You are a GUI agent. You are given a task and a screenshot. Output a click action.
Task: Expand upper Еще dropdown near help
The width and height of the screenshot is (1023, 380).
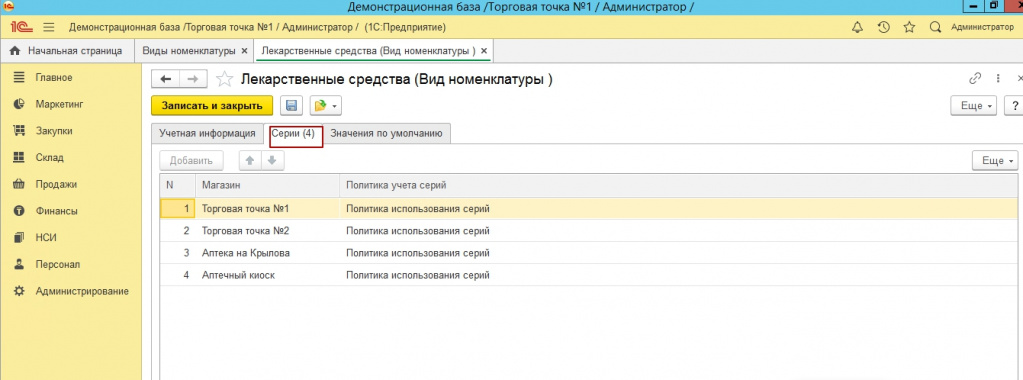coord(974,106)
